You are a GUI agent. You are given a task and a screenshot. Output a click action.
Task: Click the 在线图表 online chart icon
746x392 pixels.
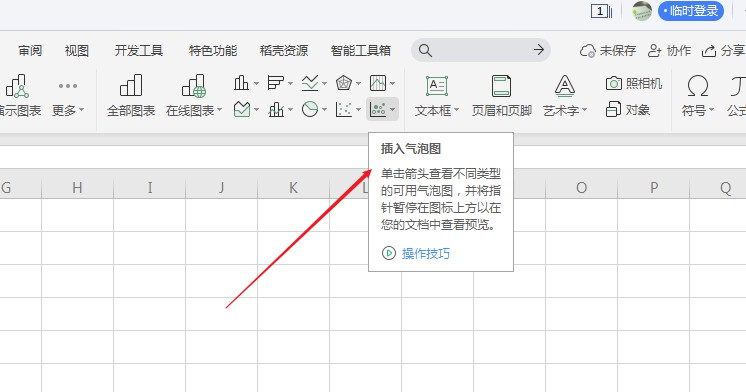click(193, 86)
